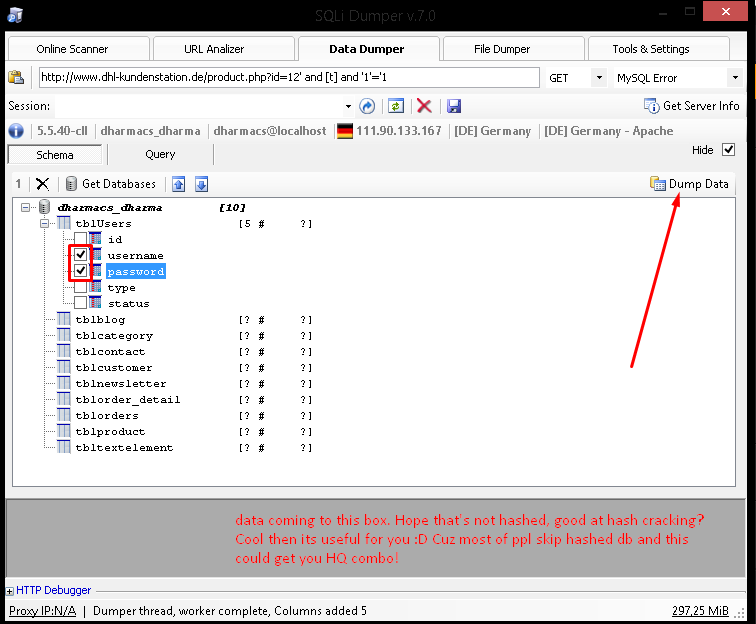Image resolution: width=756 pixels, height=624 pixels.
Task: Click the red X delete session icon
Action: pos(424,106)
